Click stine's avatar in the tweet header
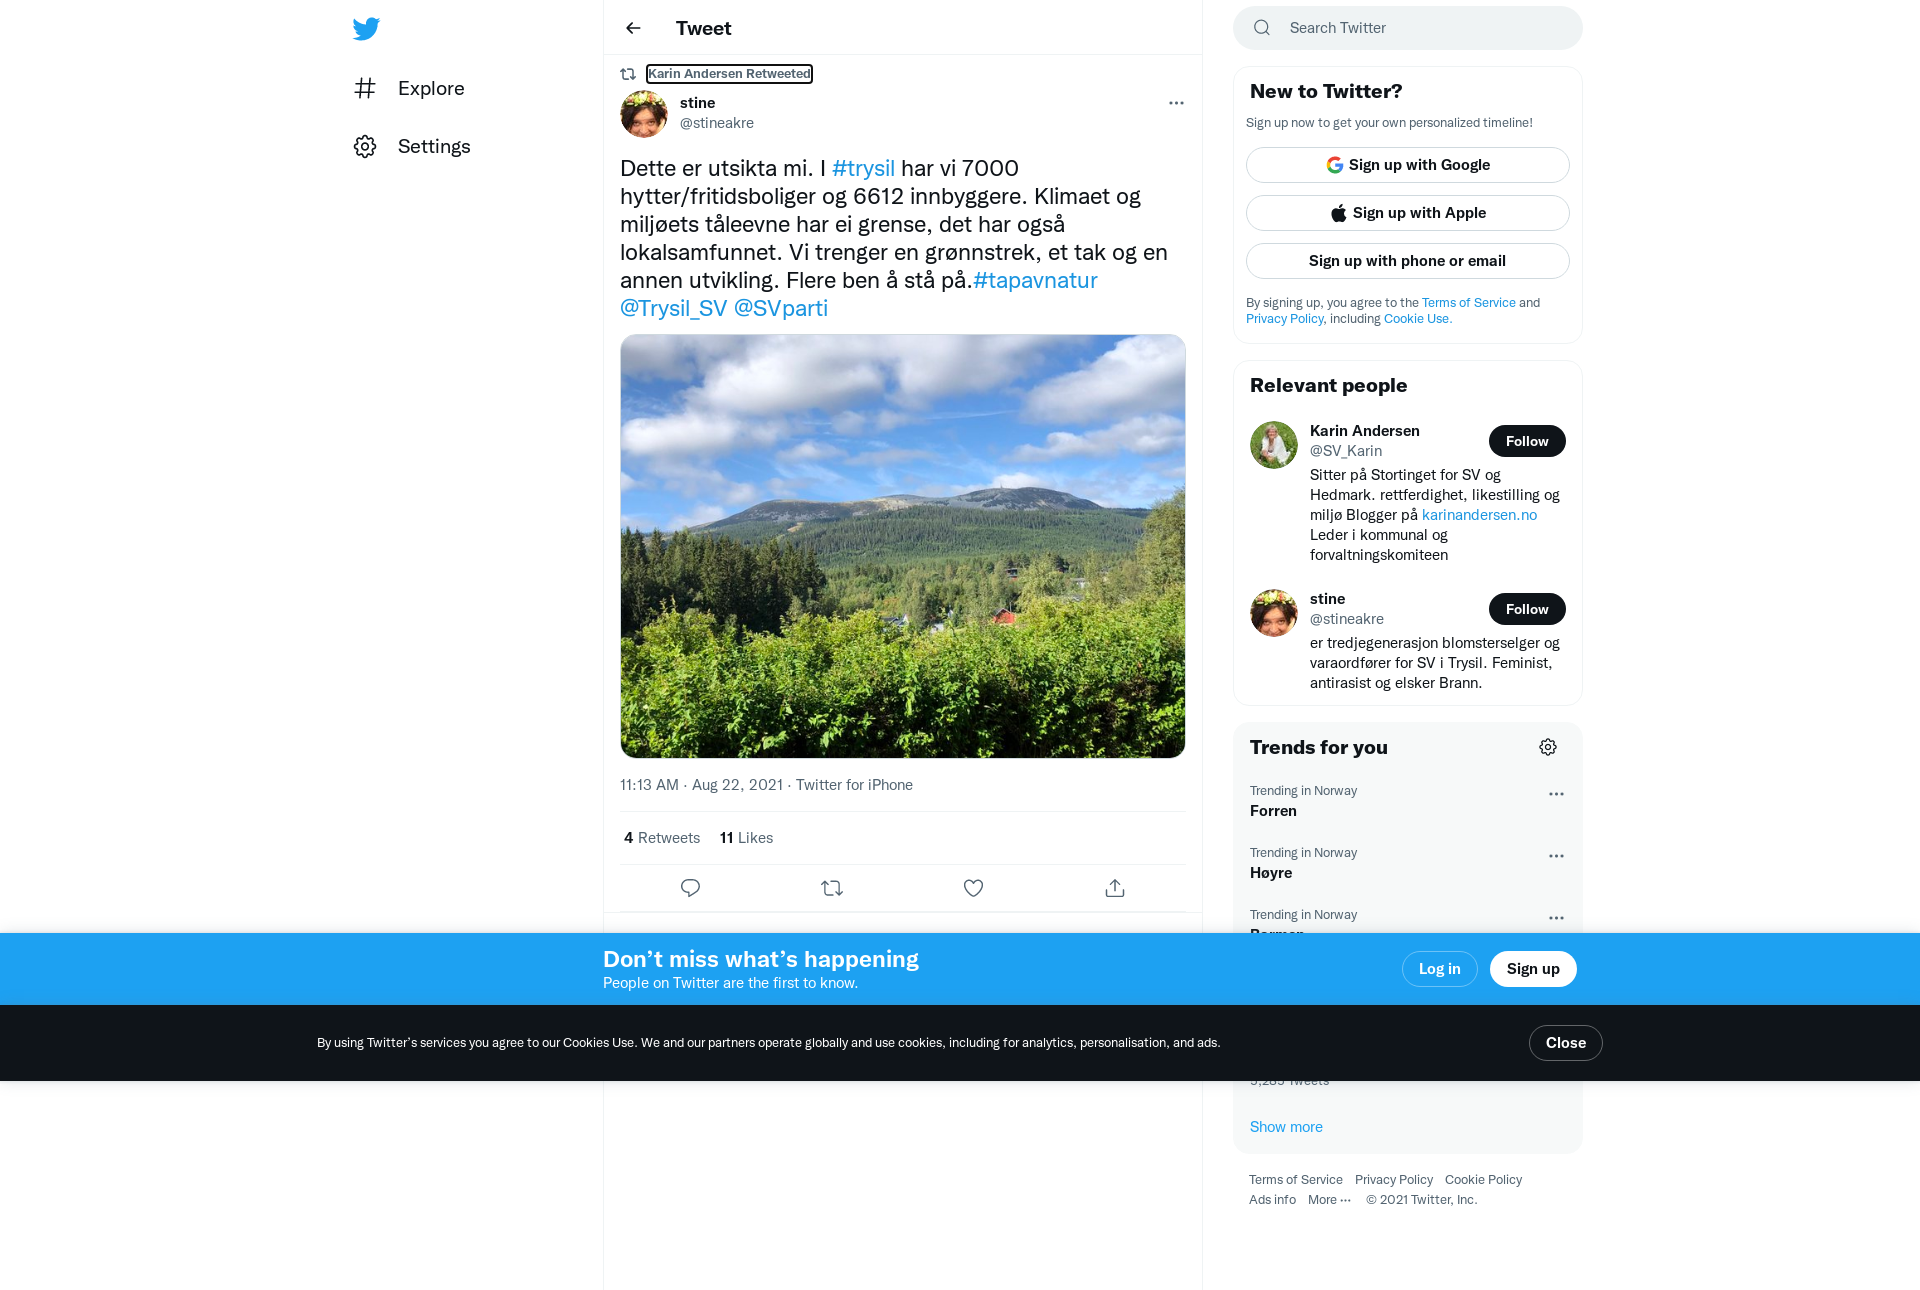 coord(644,114)
